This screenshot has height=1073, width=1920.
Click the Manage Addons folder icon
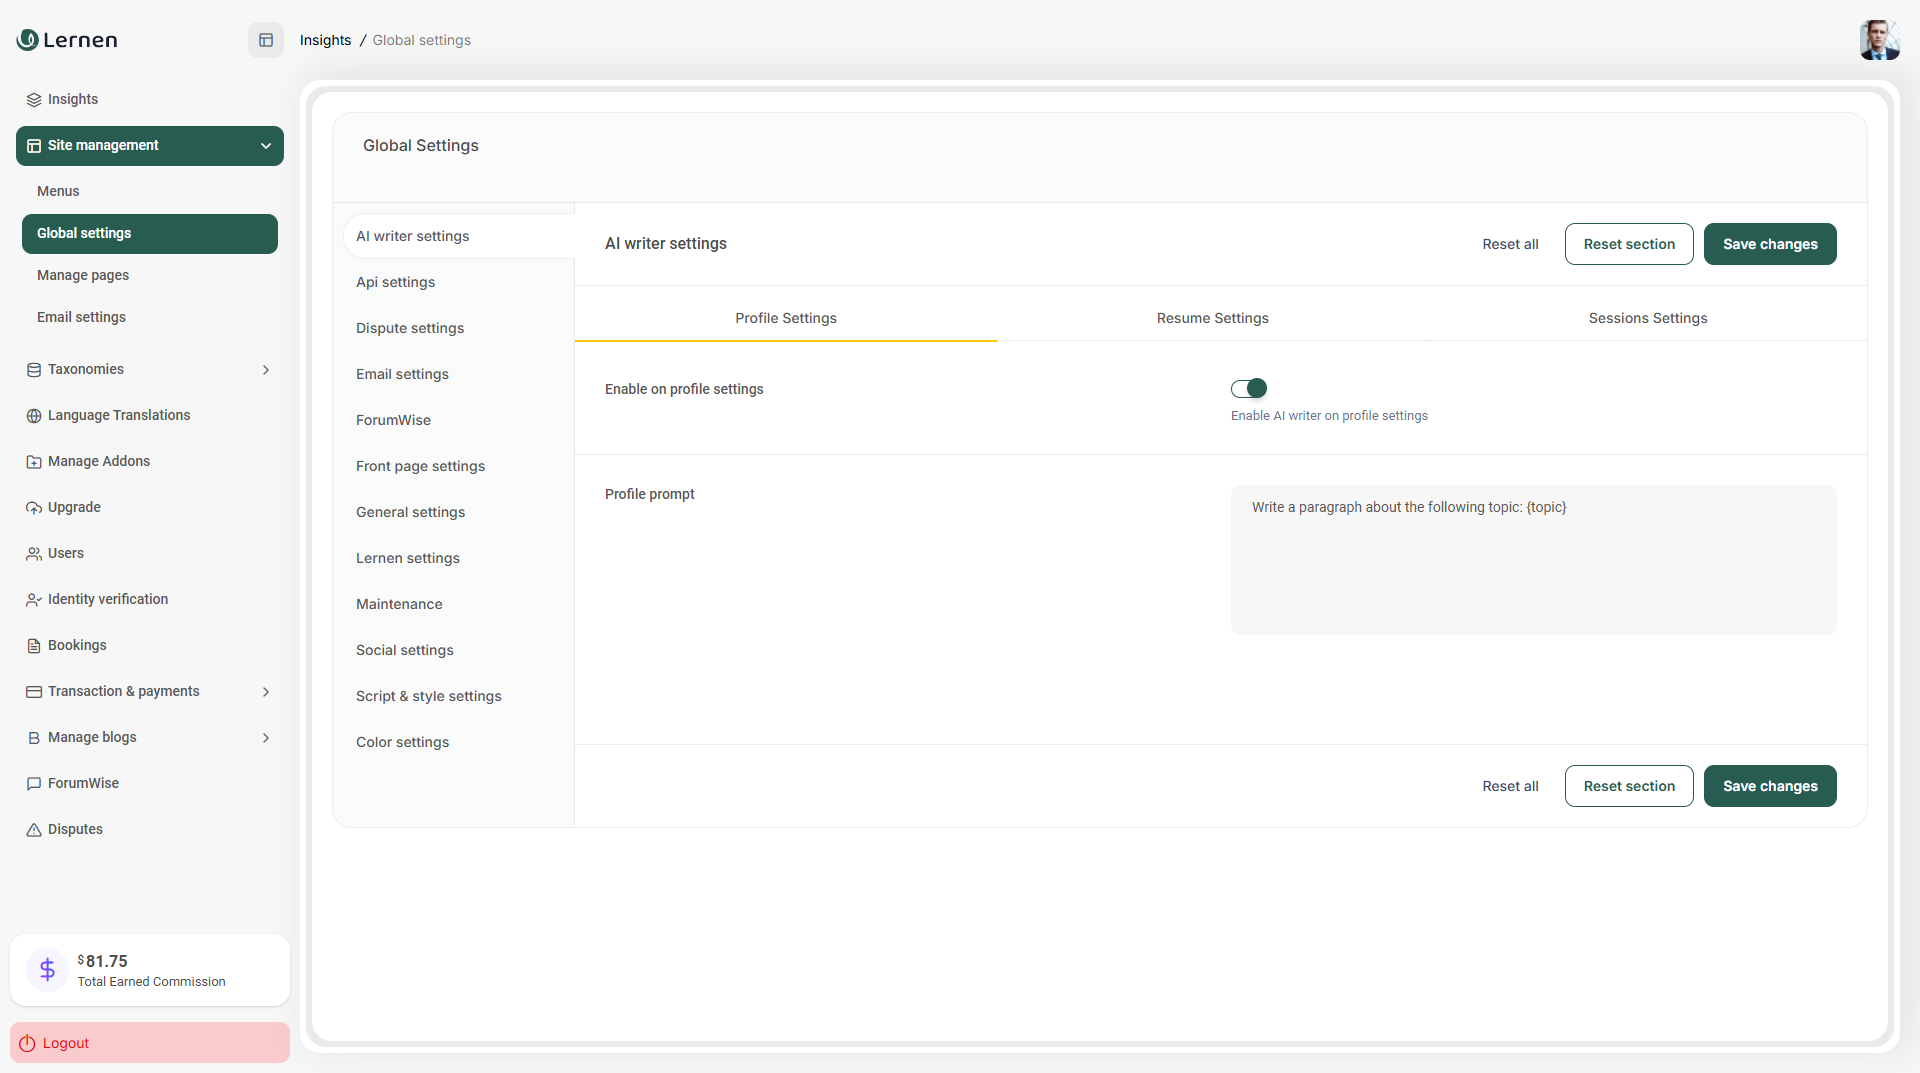click(x=34, y=462)
